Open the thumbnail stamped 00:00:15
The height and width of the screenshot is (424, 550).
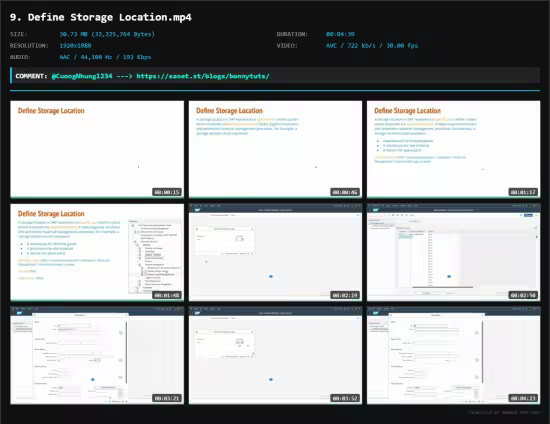click(x=97, y=149)
